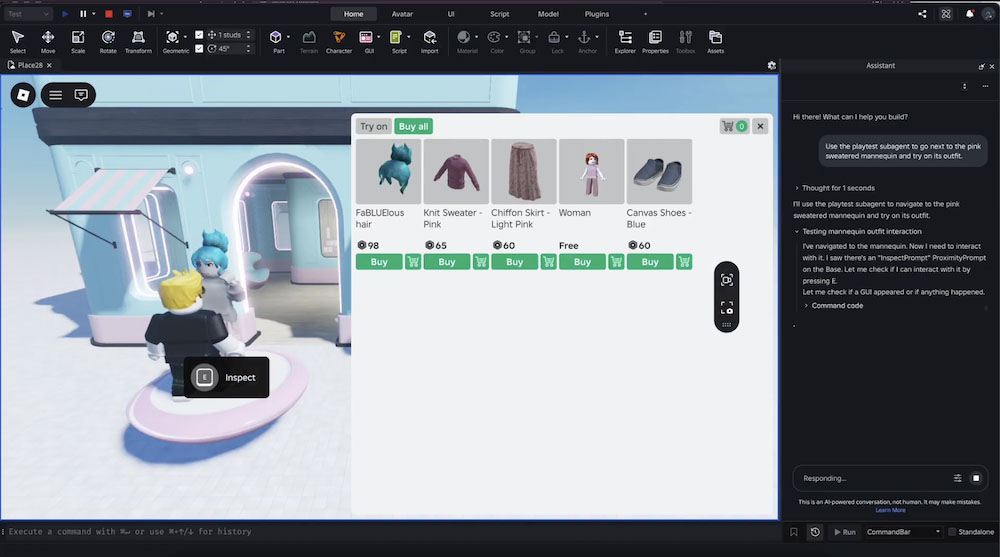Run the command bar command
The image size is (1000, 557).
pos(845,532)
